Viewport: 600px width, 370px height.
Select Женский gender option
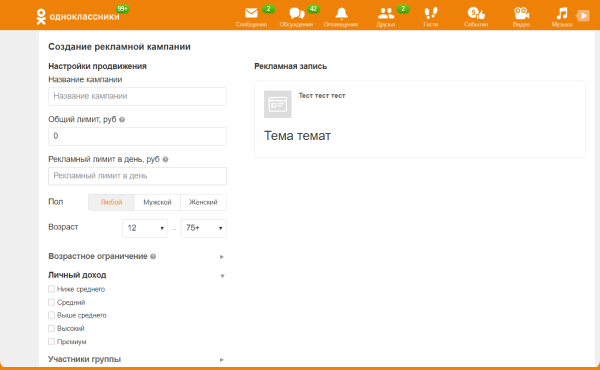click(x=203, y=202)
